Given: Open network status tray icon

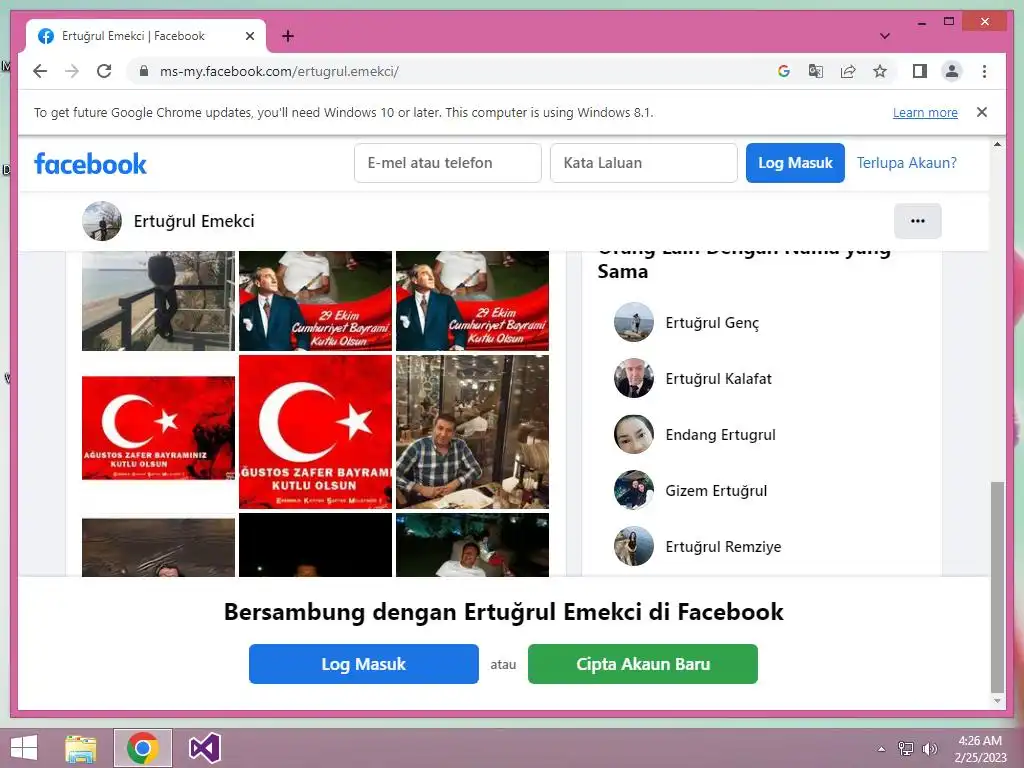Looking at the screenshot, I should pyautogui.click(x=906, y=749).
